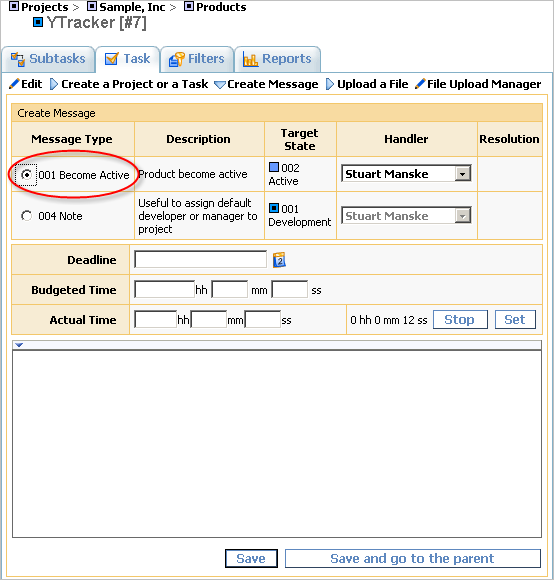
Task: Click the YTracker [#7] title
Action: (97, 23)
